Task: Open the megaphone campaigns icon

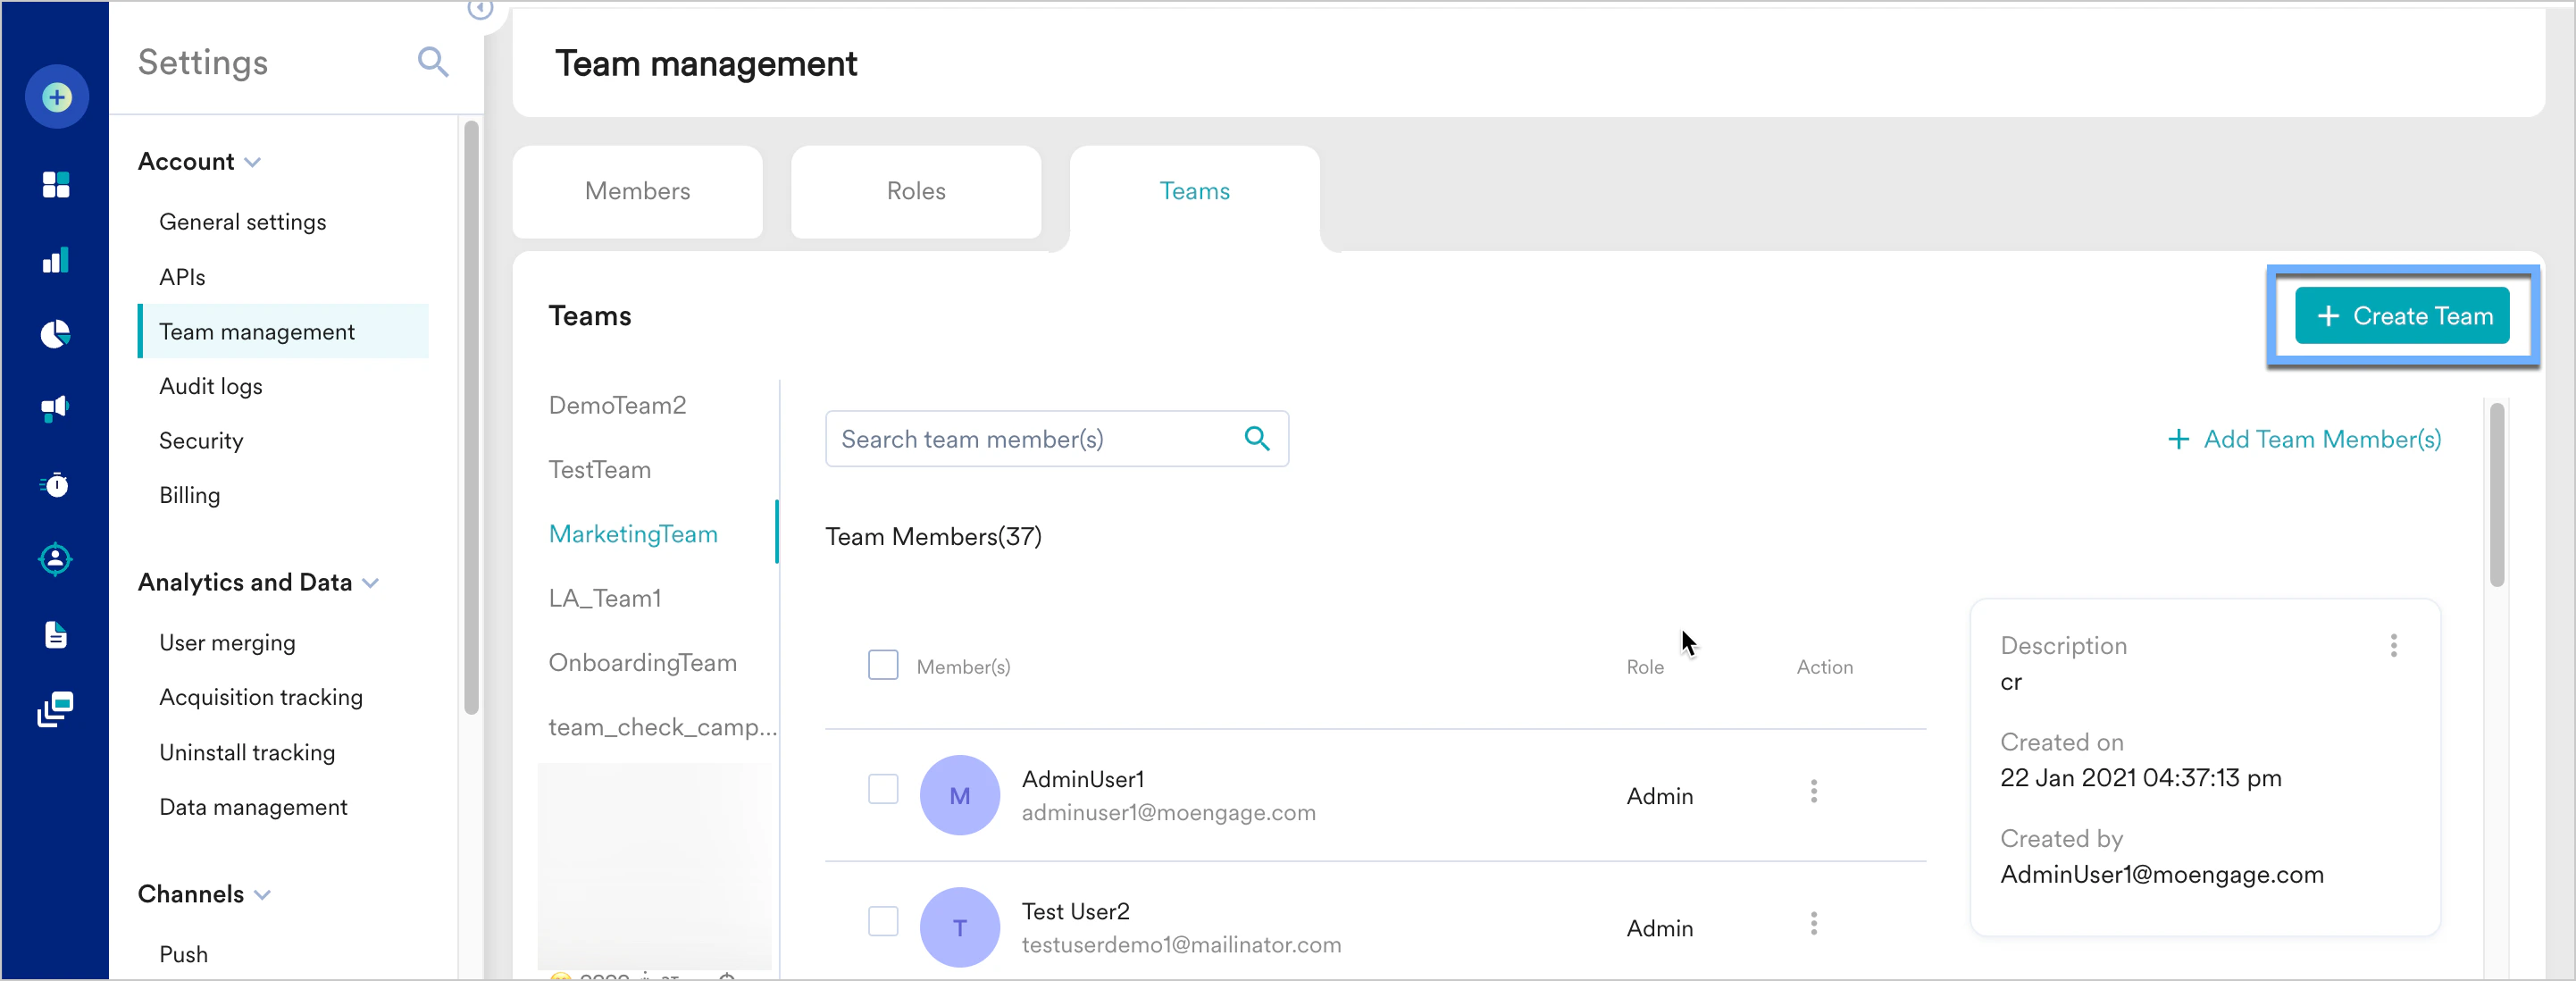Action: pos(56,408)
